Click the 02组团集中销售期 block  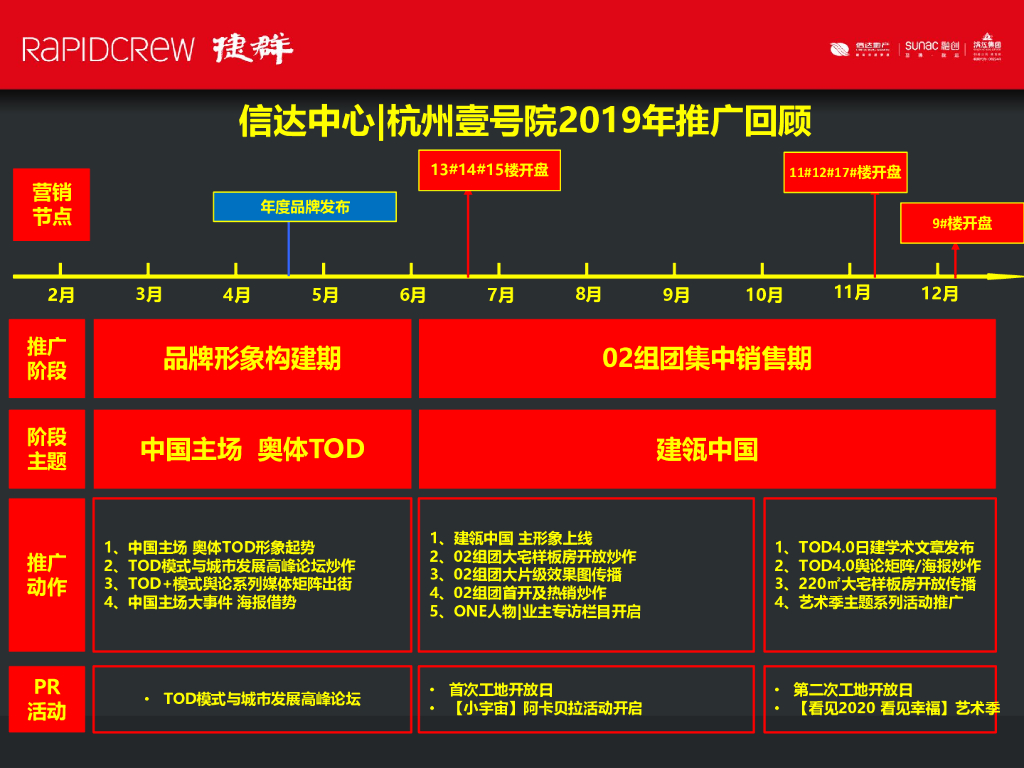coord(707,359)
